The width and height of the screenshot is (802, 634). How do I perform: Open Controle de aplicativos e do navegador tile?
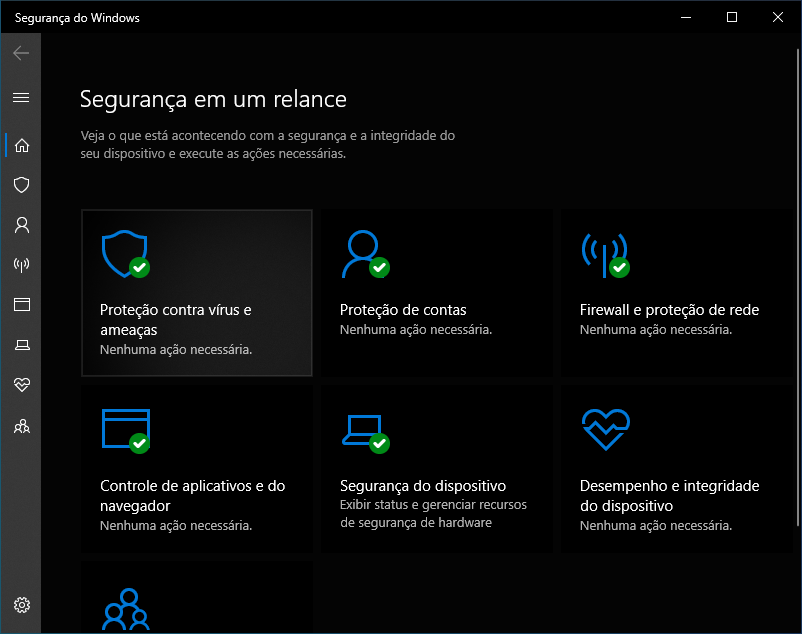[x=197, y=469]
